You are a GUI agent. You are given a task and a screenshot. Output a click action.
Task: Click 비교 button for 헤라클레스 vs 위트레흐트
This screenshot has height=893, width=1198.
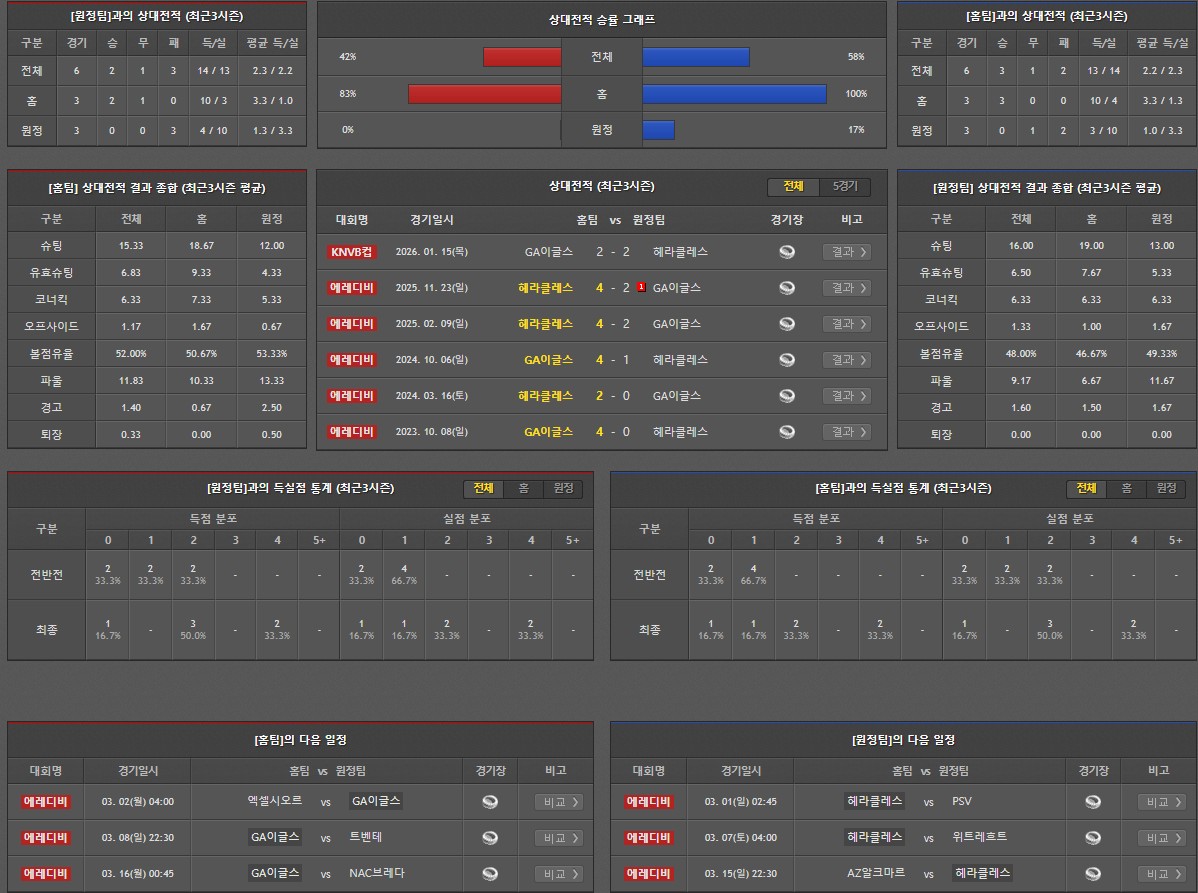pyautogui.click(x=1161, y=838)
